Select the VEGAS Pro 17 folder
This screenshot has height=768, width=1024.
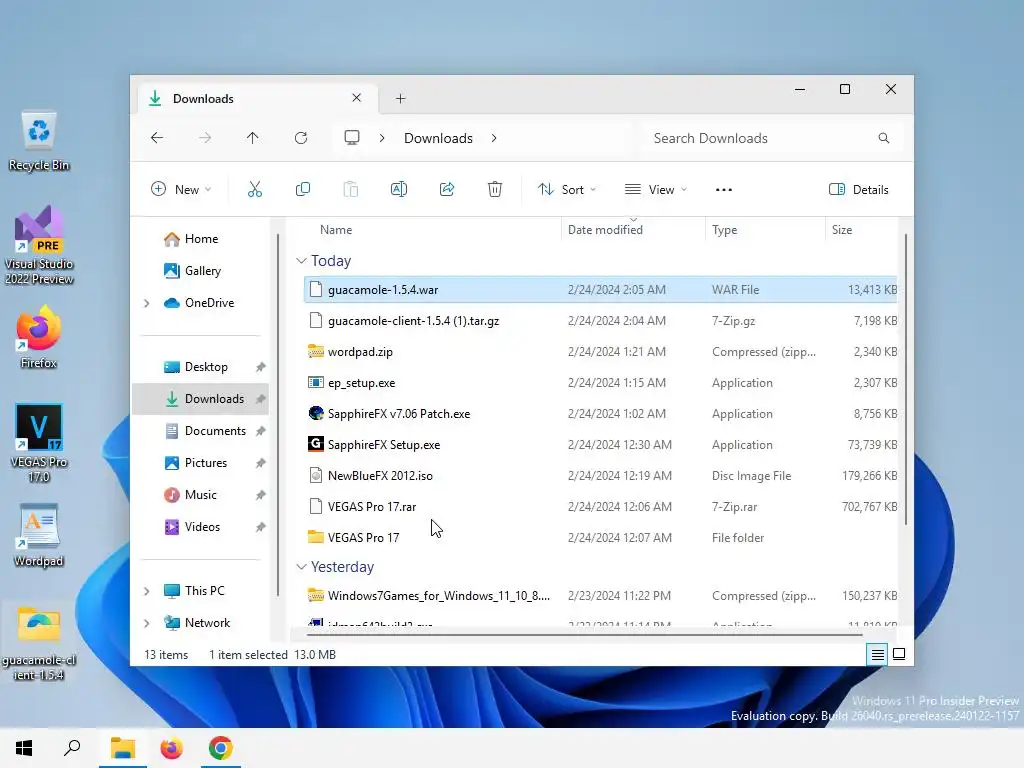[x=601, y=537]
